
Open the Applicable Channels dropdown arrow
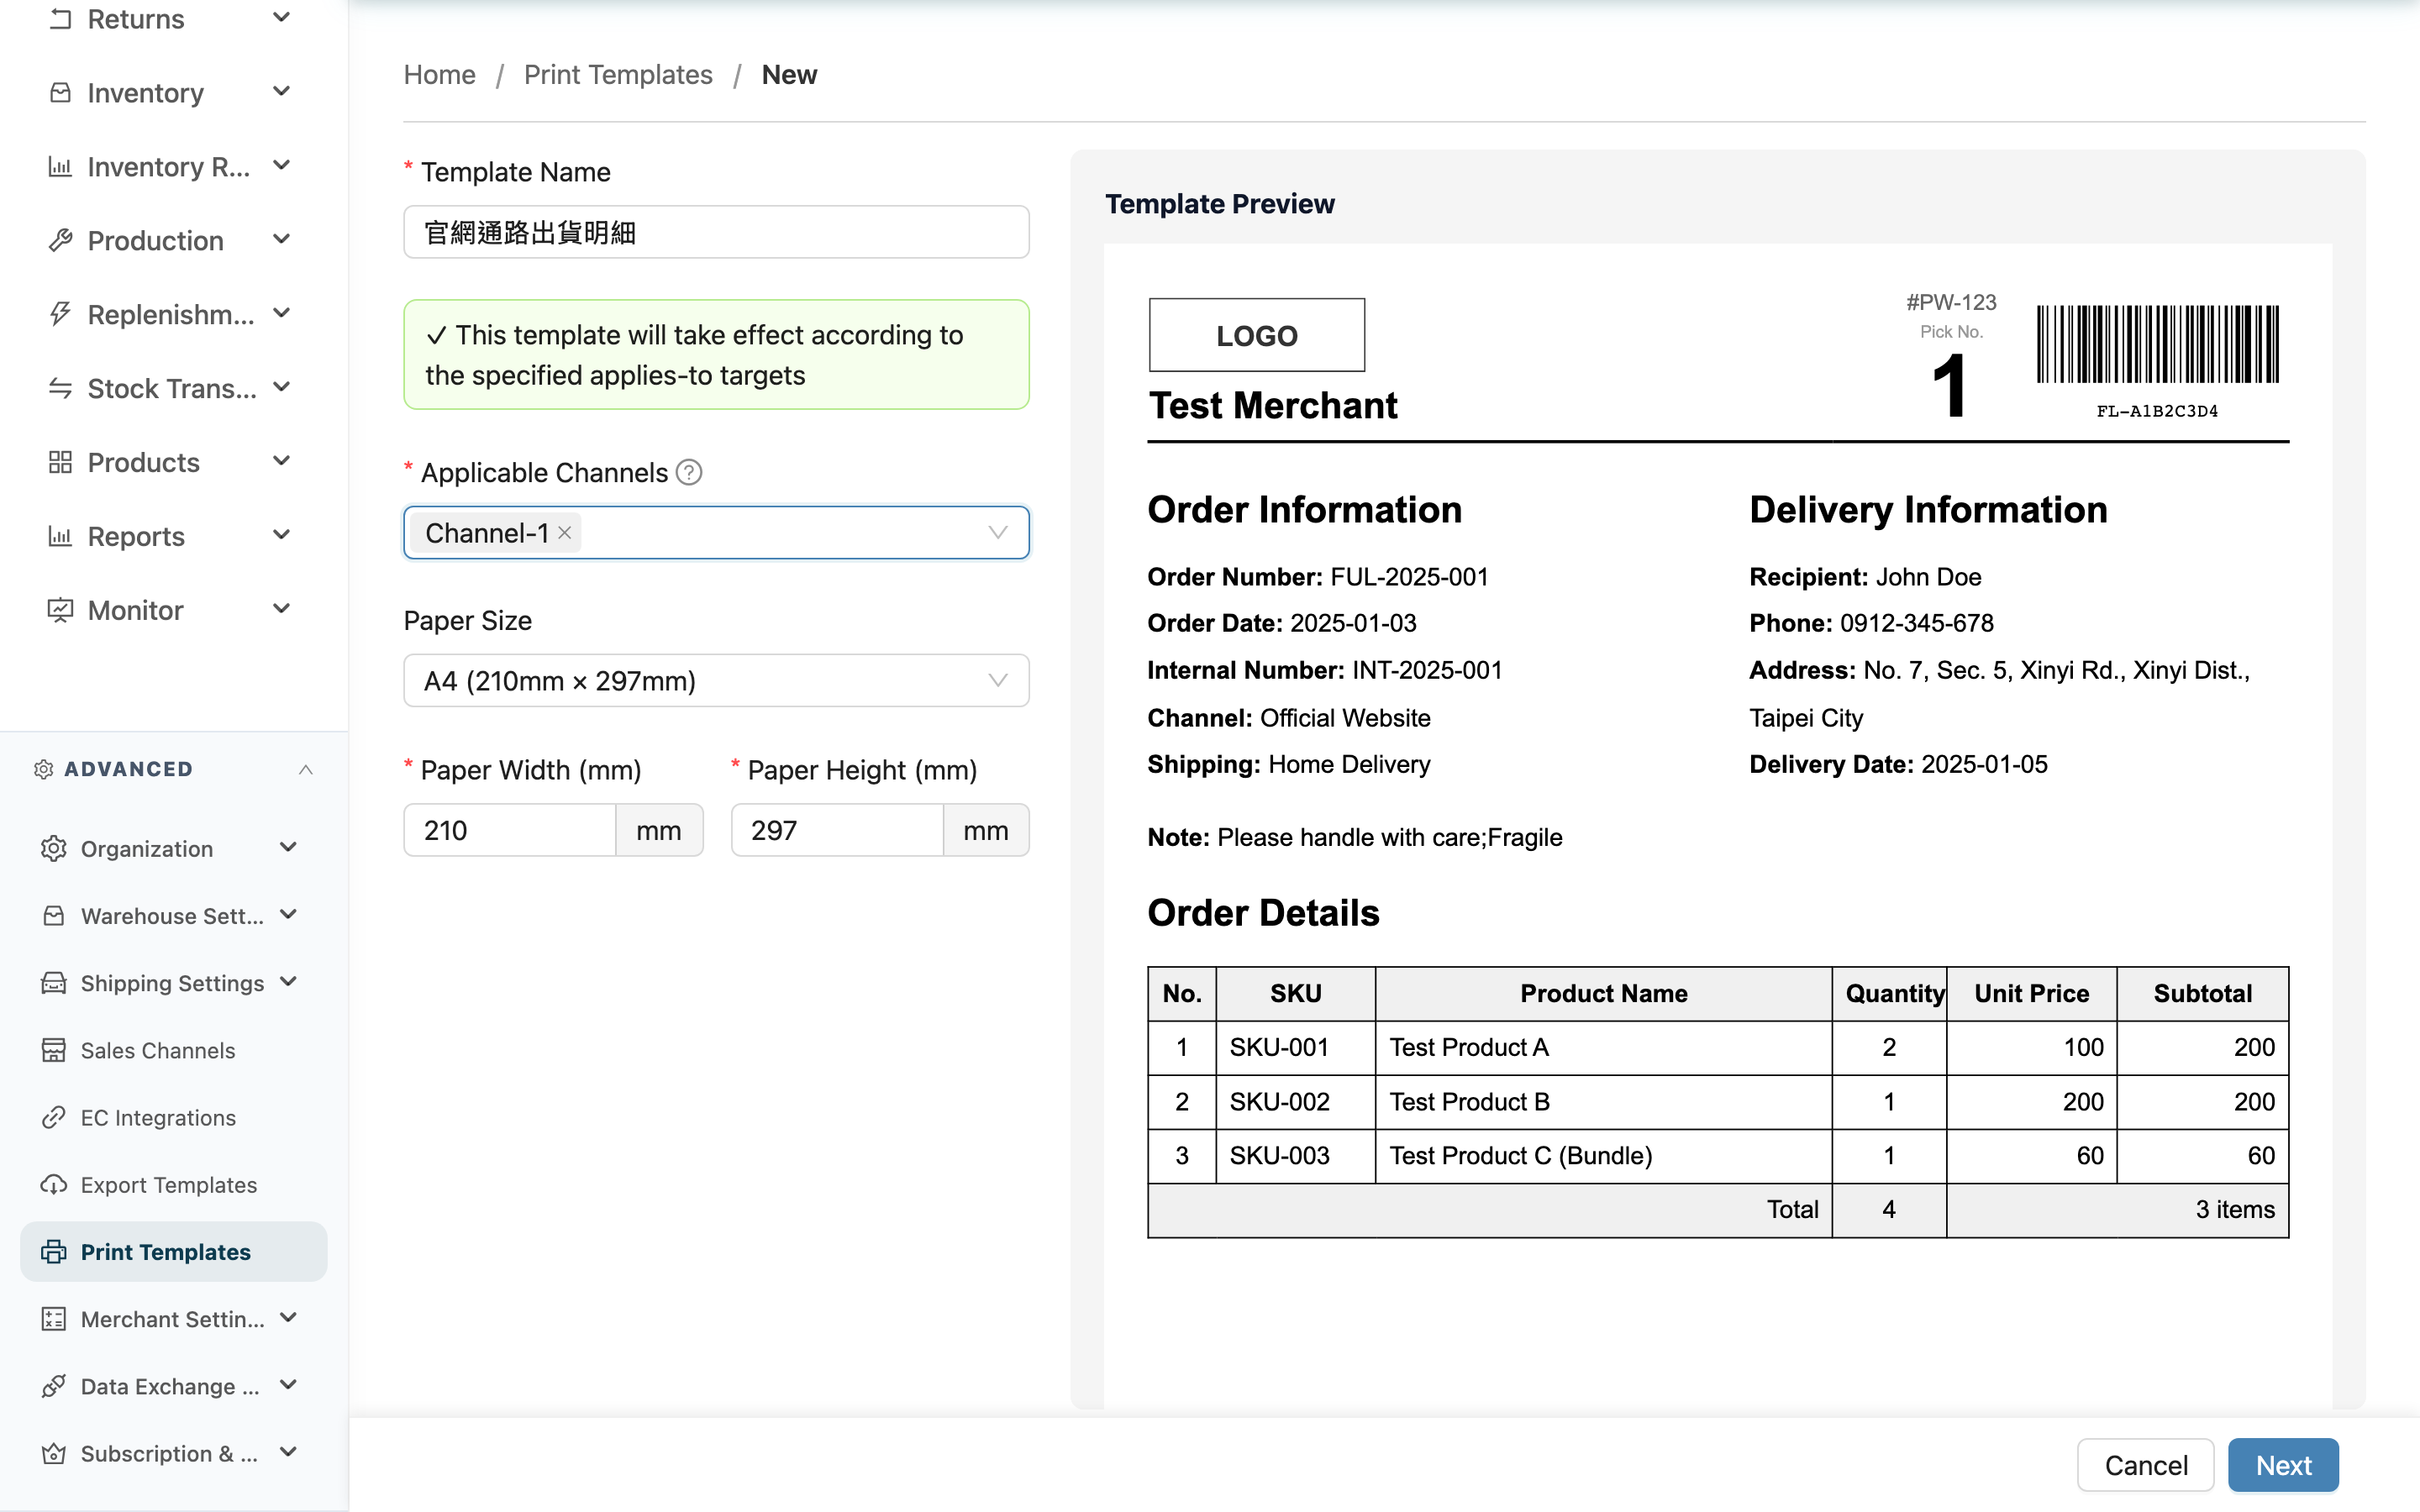pos(997,533)
